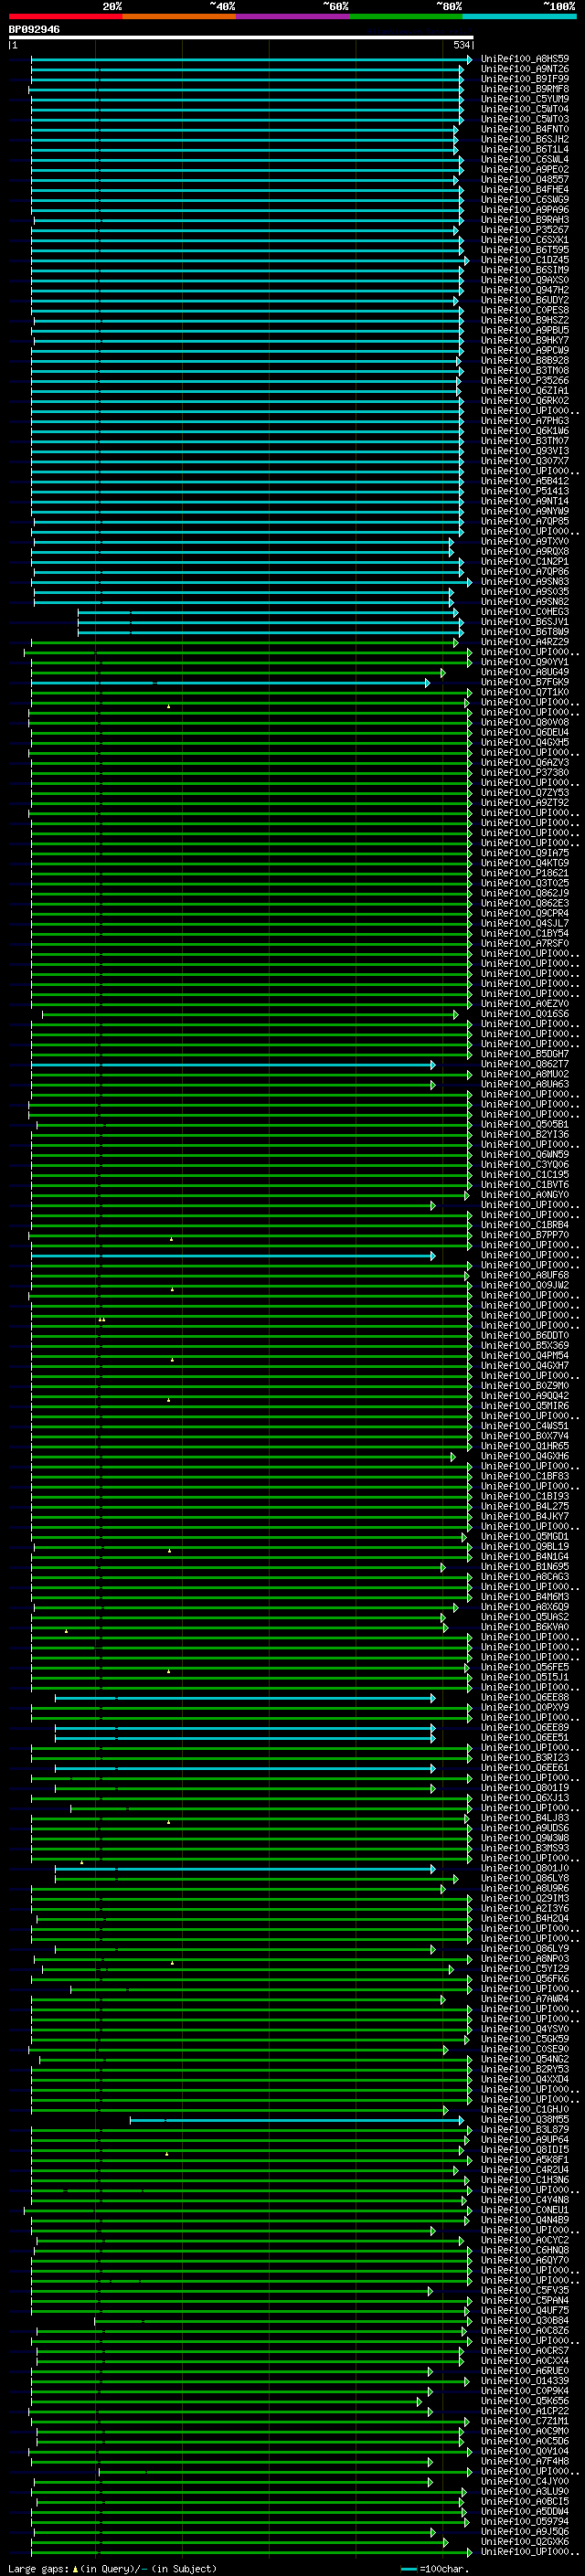Select label UniRef100_P37380

tap(525, 773)
